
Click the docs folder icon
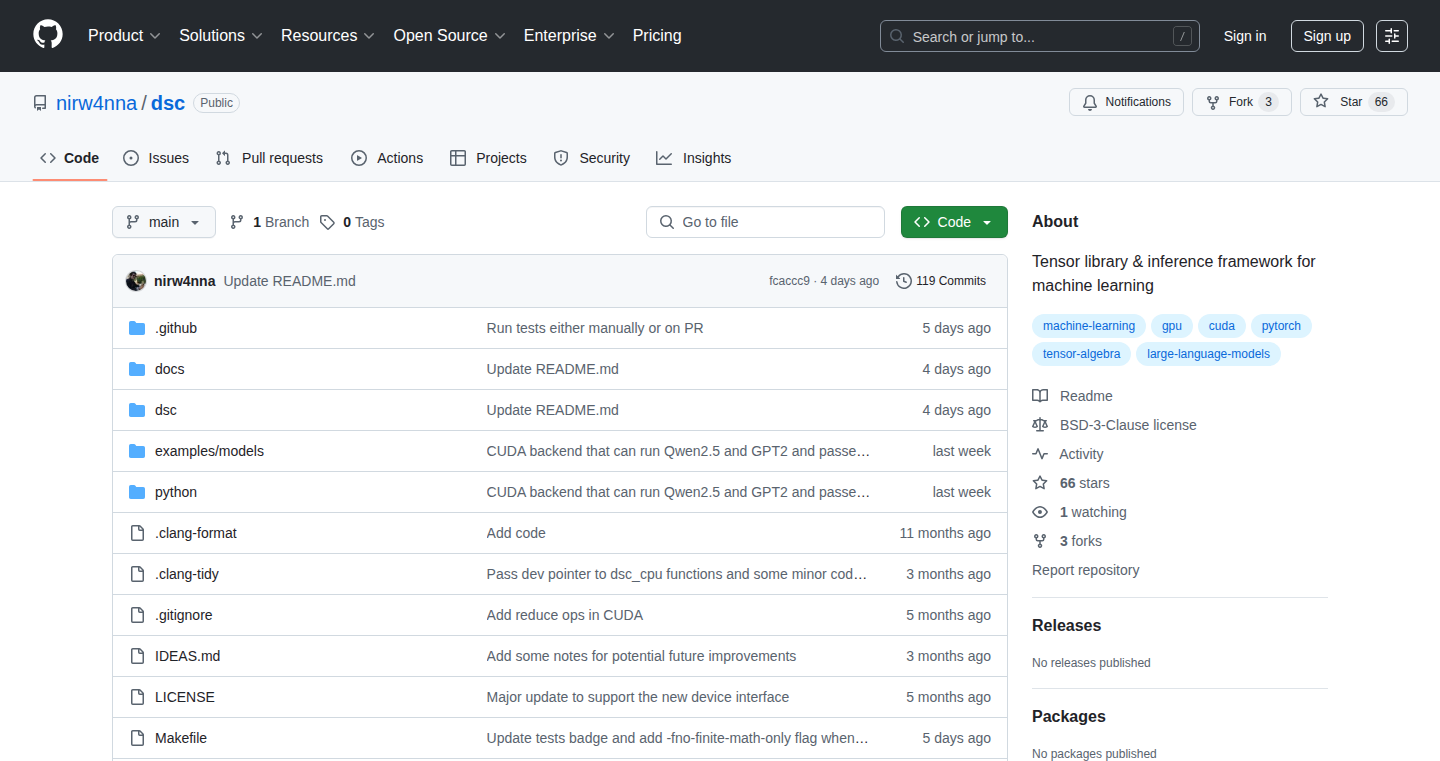pos(137,369)
